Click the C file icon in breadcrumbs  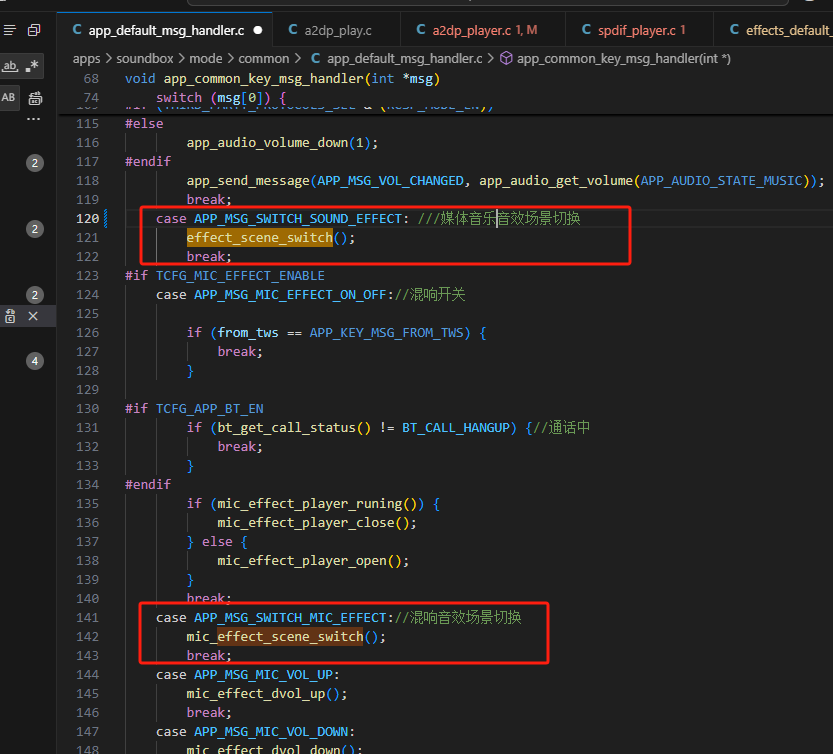(316, 58)
